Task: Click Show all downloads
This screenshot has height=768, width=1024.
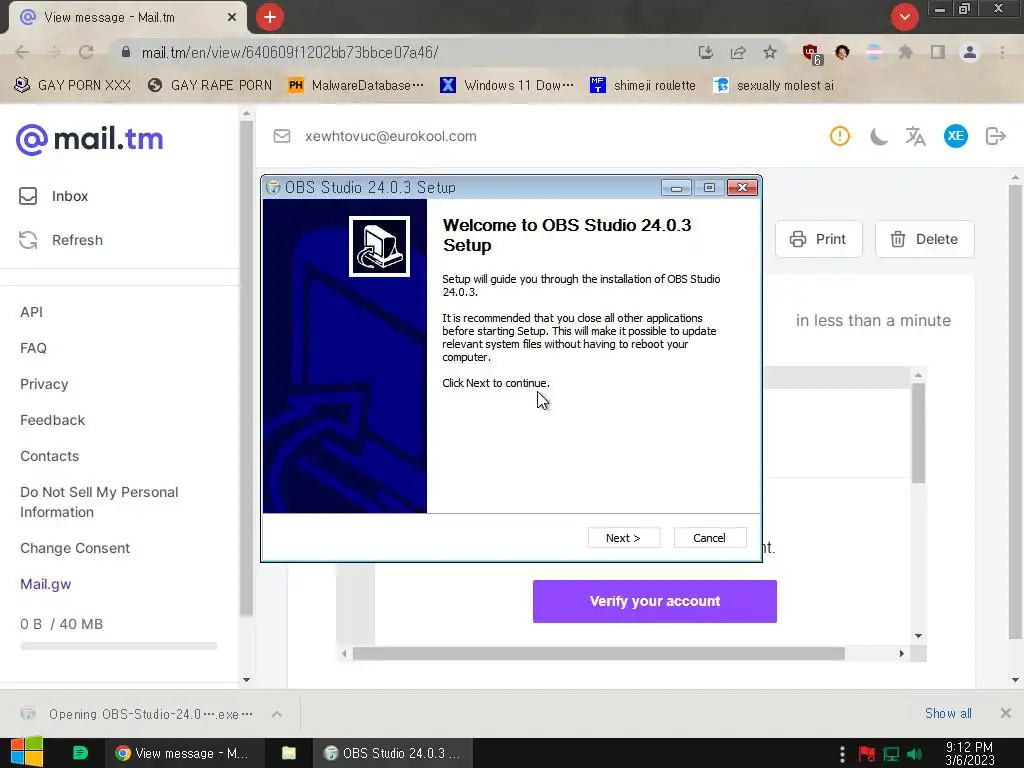Action: tap(948, 713)
